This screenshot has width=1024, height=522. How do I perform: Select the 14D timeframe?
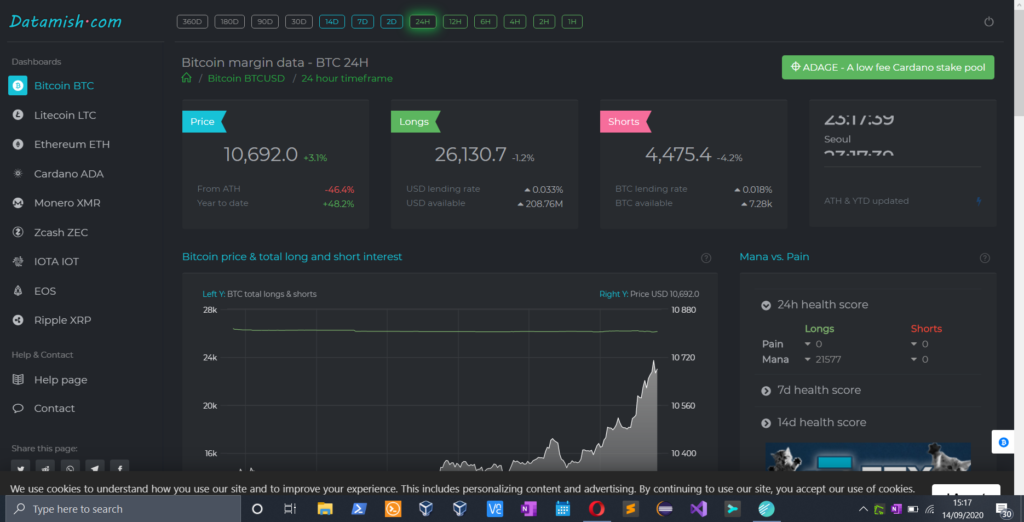click(332, 22)
